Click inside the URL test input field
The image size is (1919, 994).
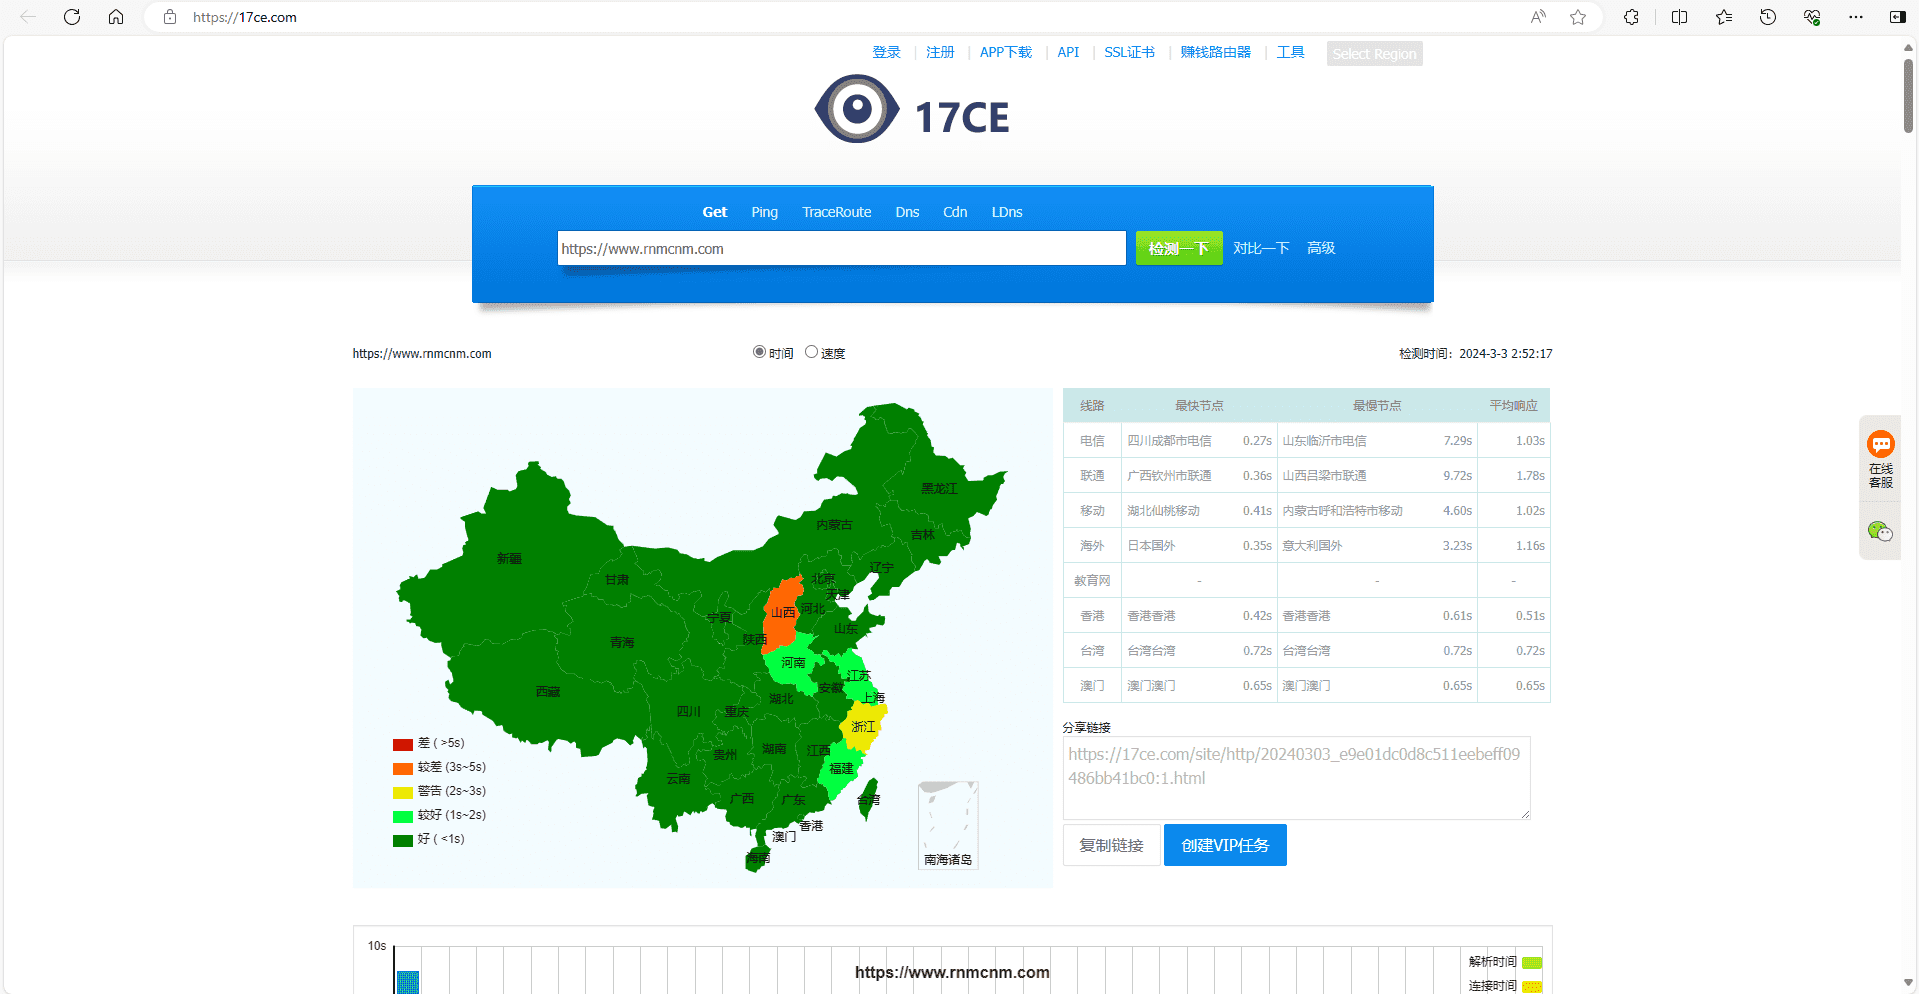click(x=840, y=248)
